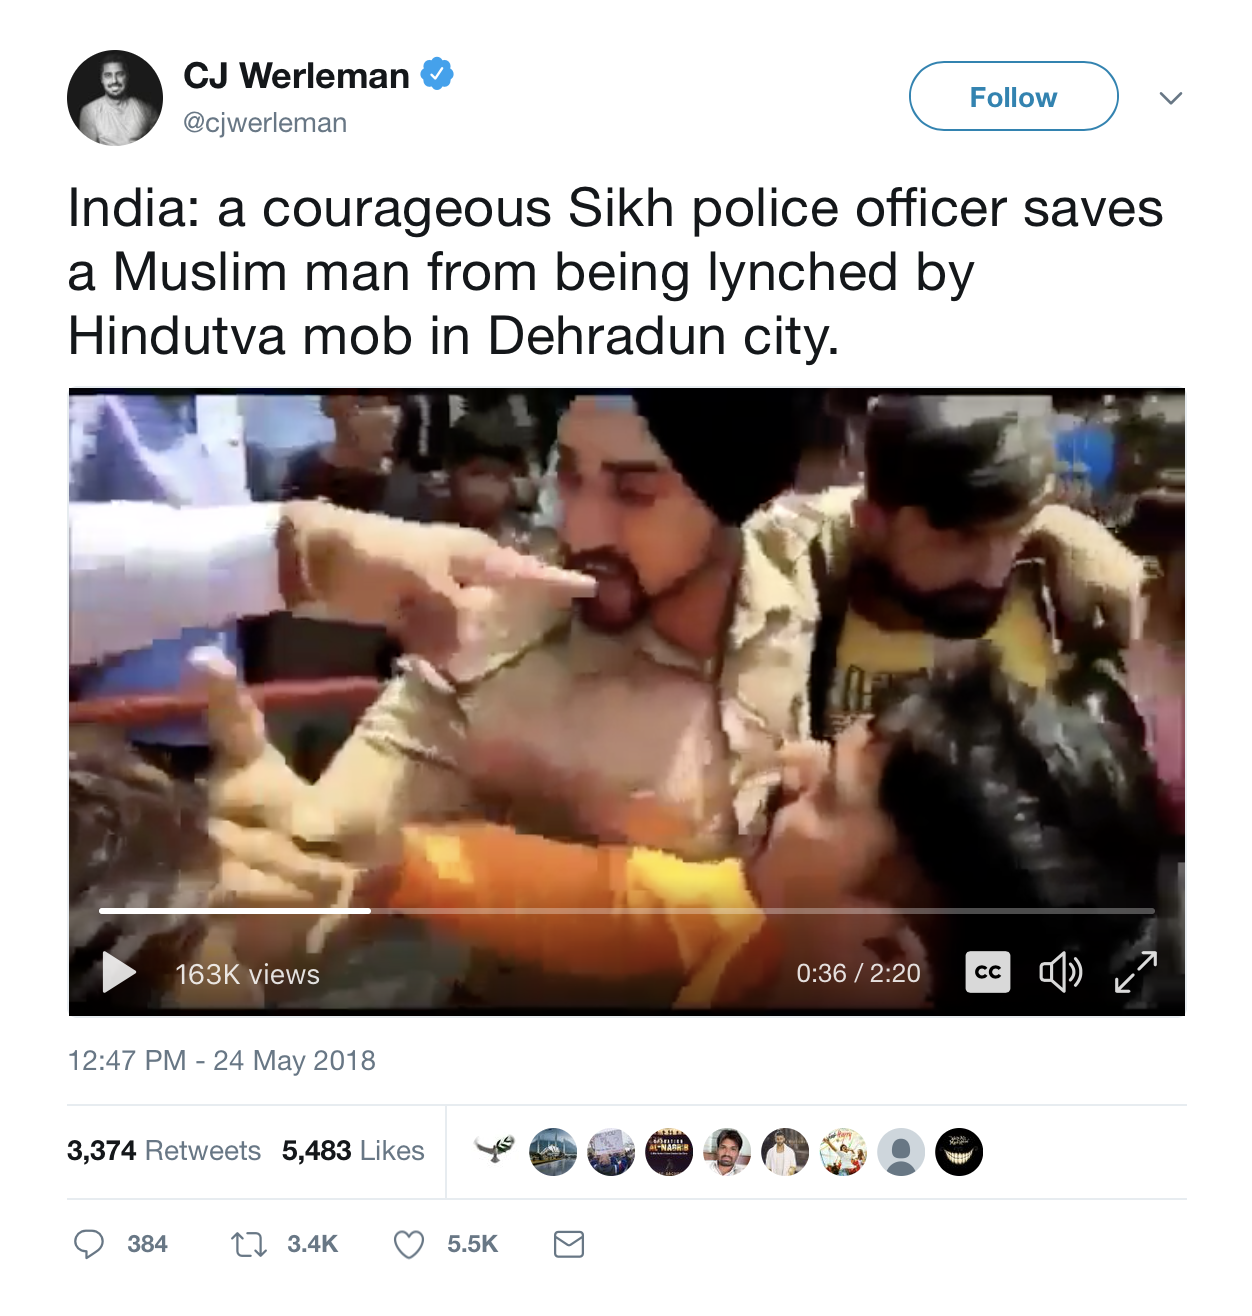The image size is (1252, 1316).
Task: Click the Follow button
Action: coord(1013,96)
